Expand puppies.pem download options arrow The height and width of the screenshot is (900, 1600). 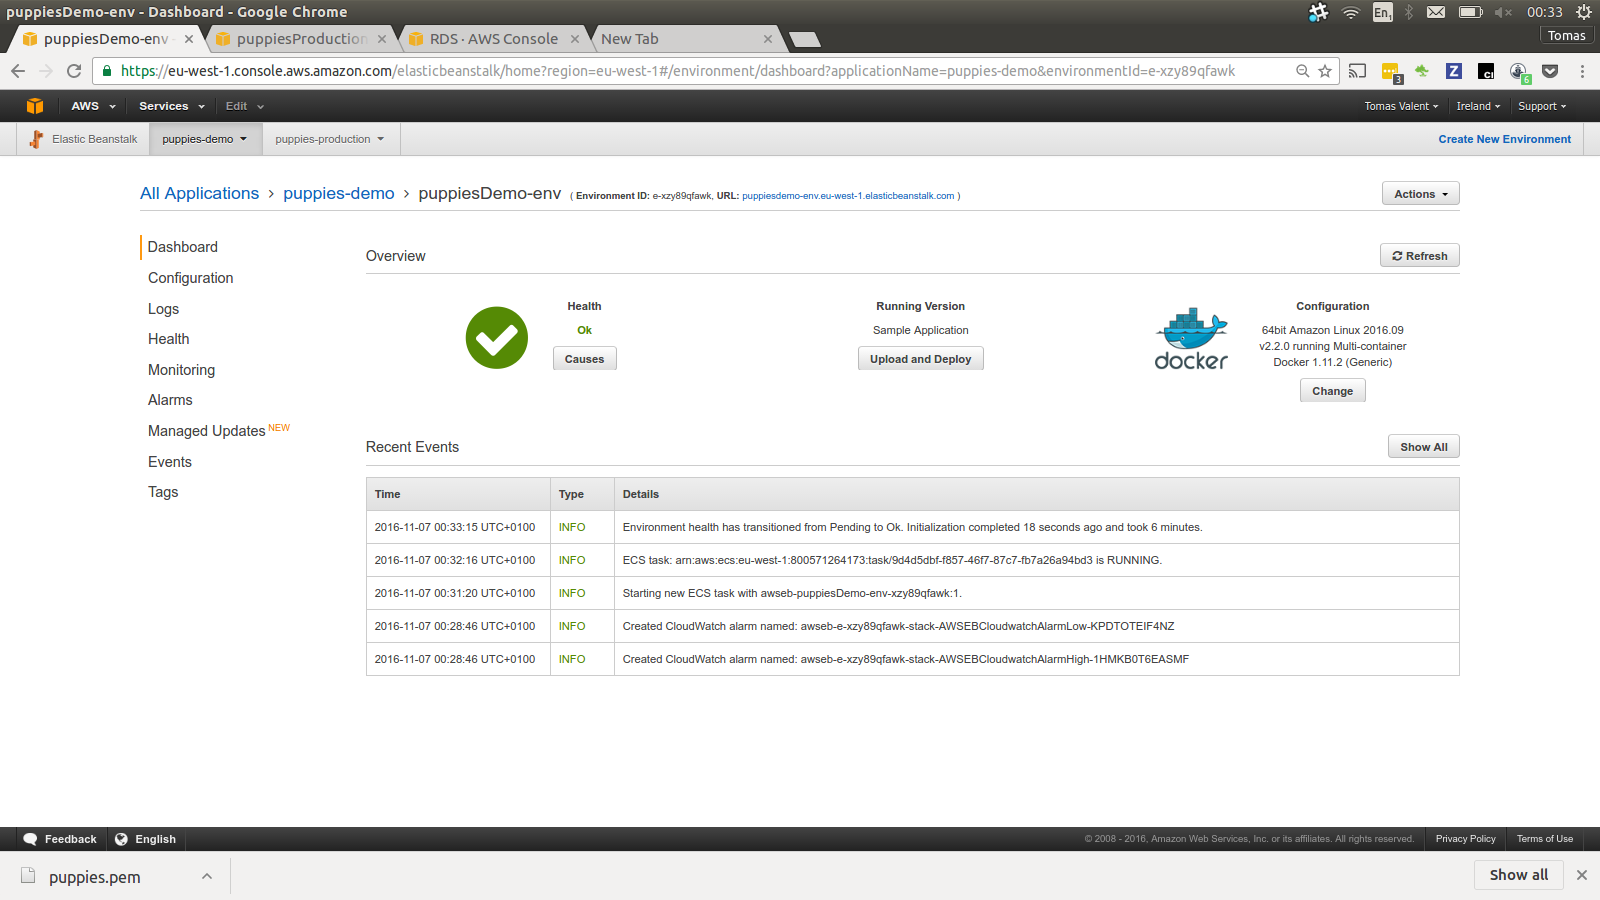(x=207, y=876)
